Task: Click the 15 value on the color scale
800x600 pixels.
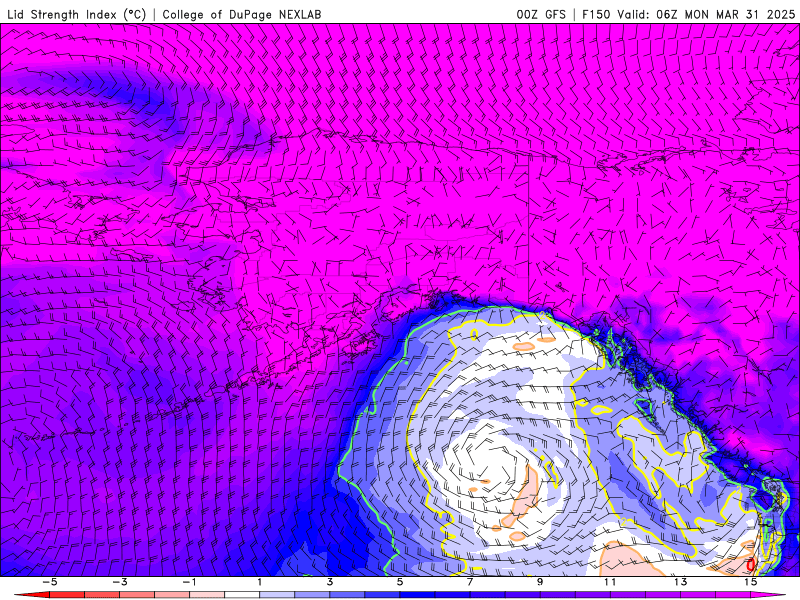Action: click(x=751, y=582)
